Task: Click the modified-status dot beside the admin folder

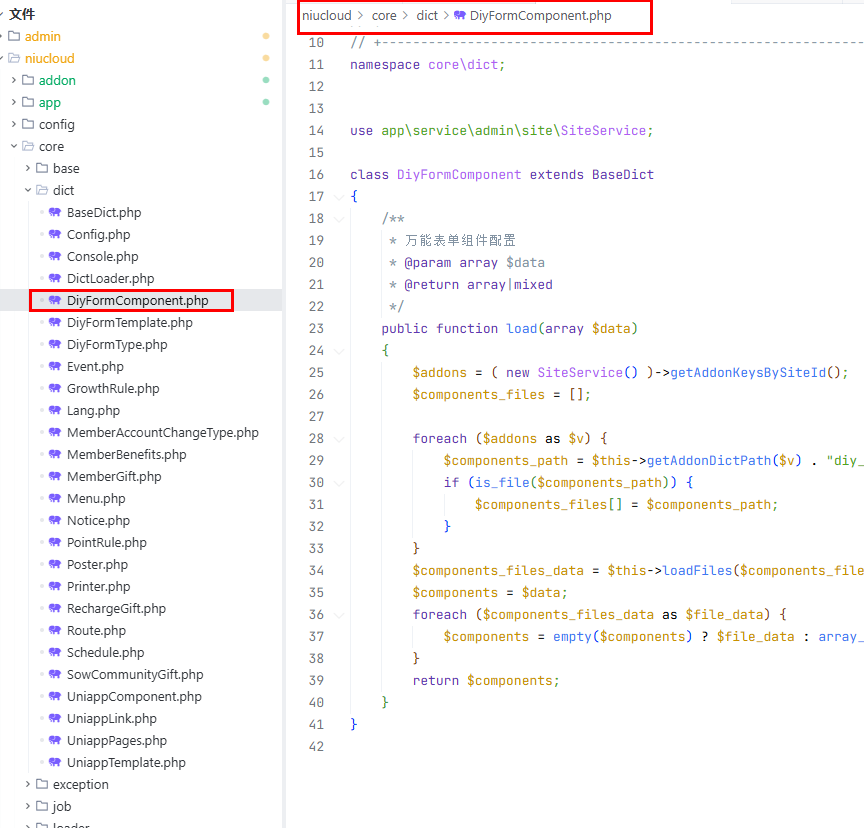Action: point(266,36)
